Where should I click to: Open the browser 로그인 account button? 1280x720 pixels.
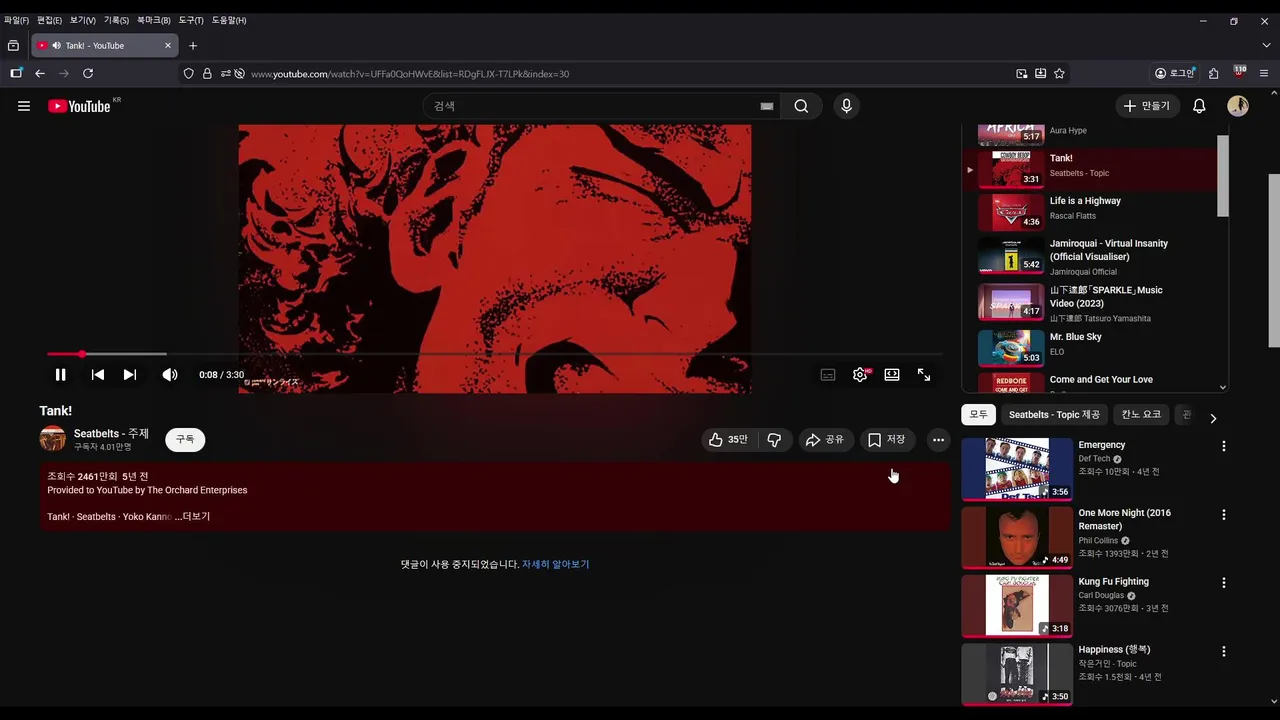click(x=1175, y=74)
